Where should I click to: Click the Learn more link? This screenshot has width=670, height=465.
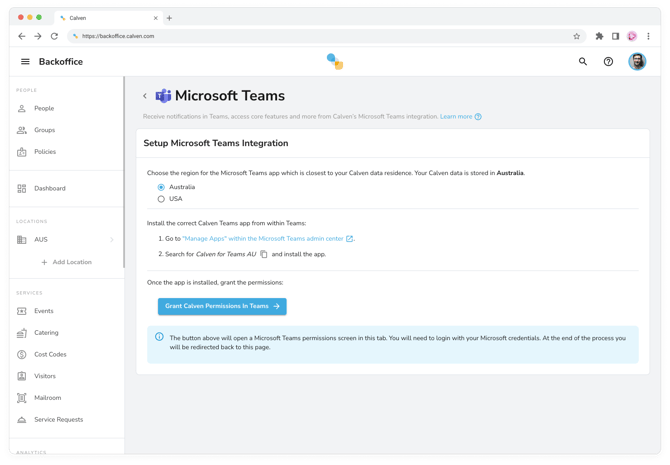click(457, 117)
